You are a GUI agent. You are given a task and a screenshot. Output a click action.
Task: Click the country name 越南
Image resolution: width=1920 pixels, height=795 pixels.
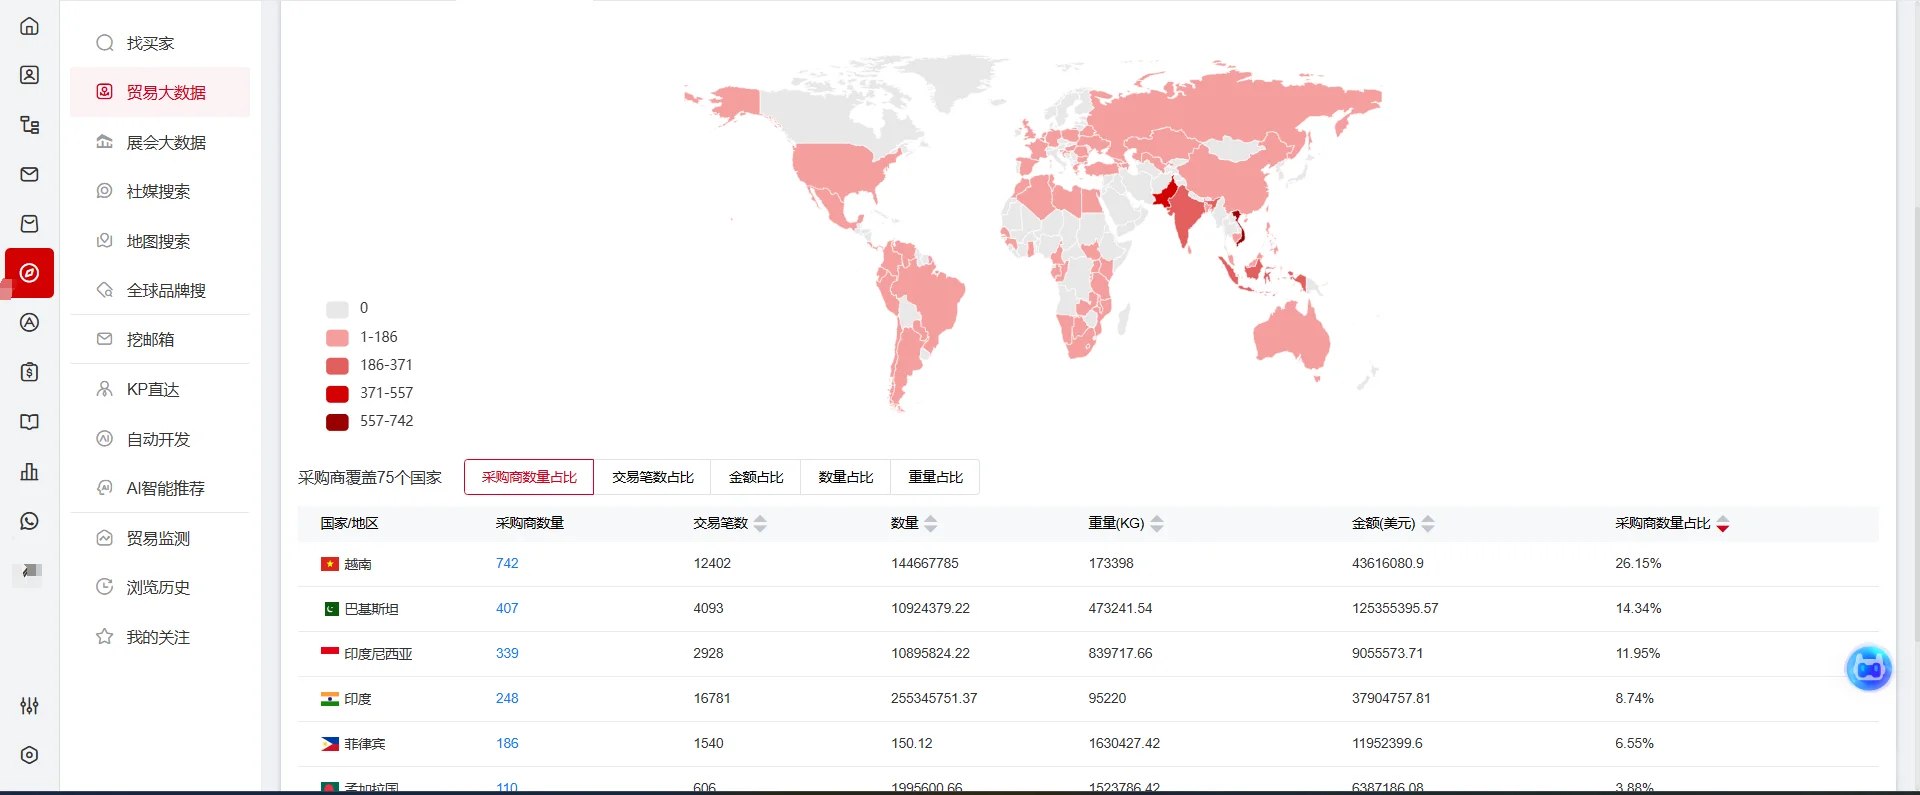tap(358, 564)
